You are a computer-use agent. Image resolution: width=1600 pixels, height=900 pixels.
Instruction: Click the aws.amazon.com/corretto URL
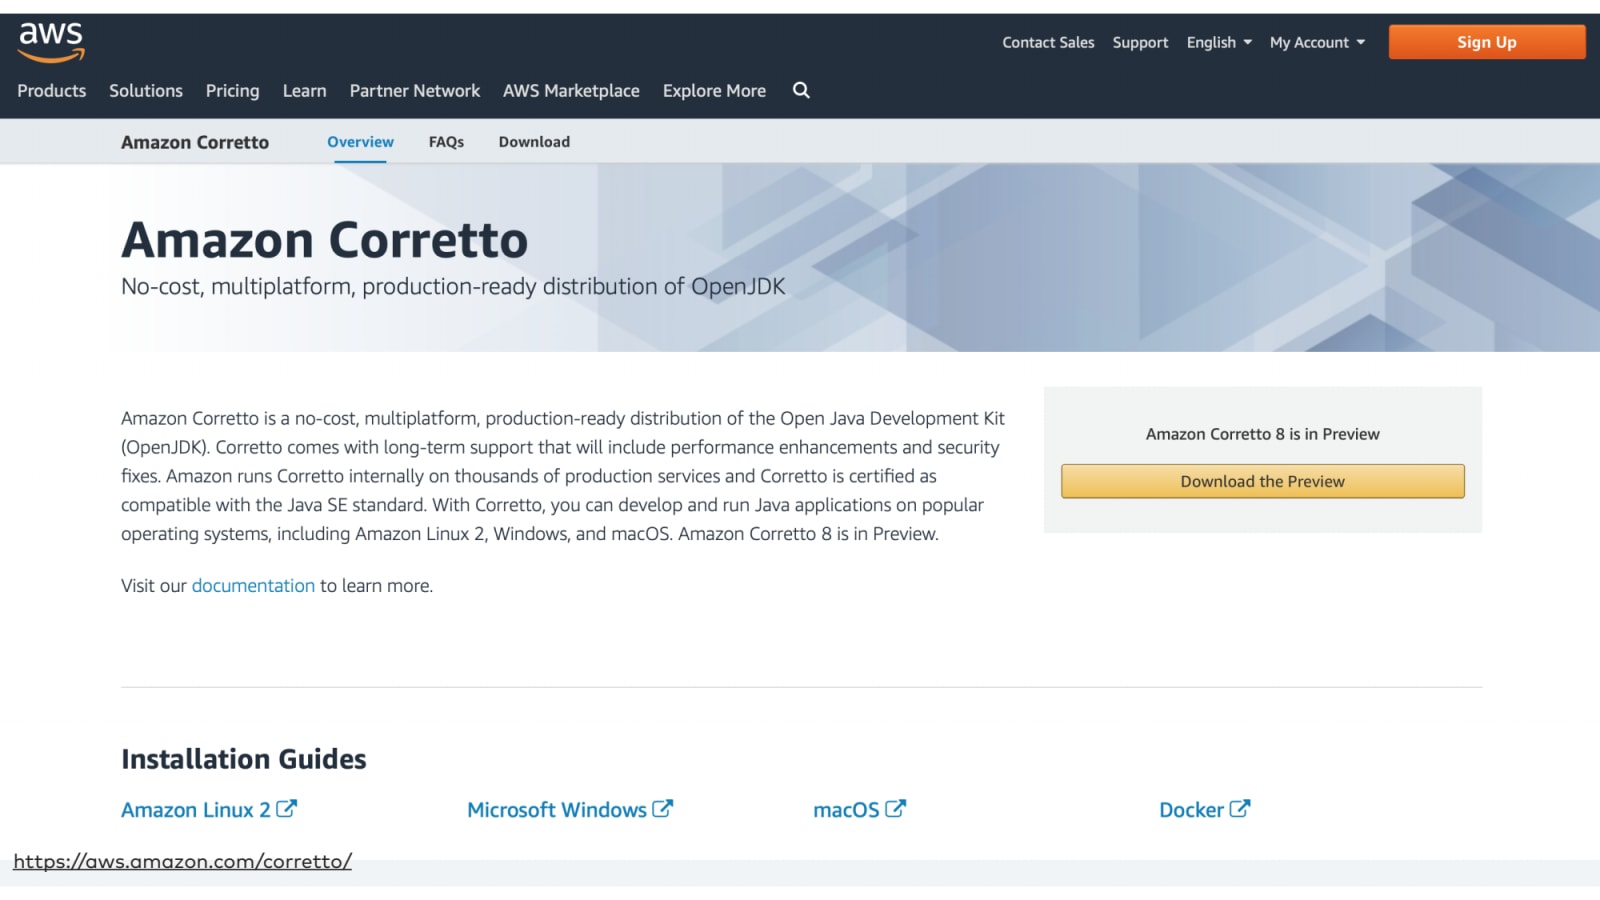pyautogui.click(x=182, y=861)
